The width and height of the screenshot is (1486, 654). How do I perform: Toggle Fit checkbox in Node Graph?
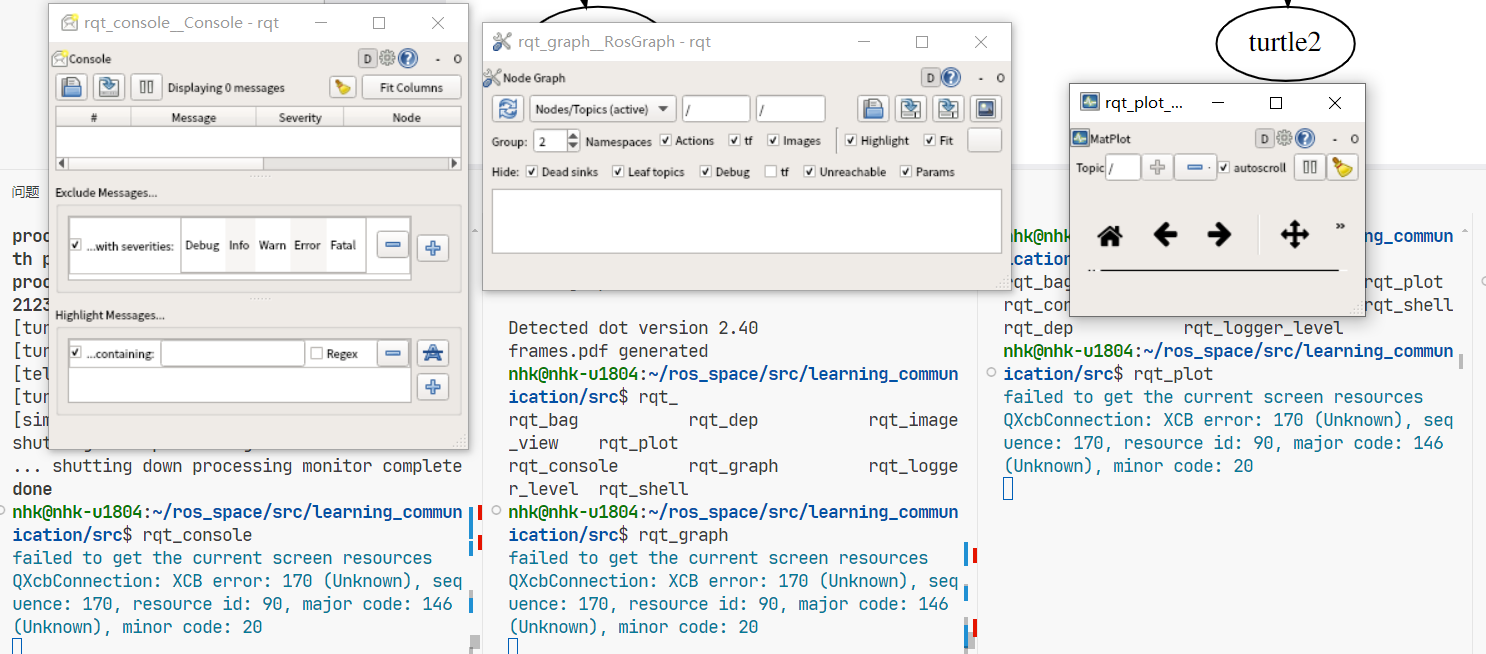click(930, 141)
